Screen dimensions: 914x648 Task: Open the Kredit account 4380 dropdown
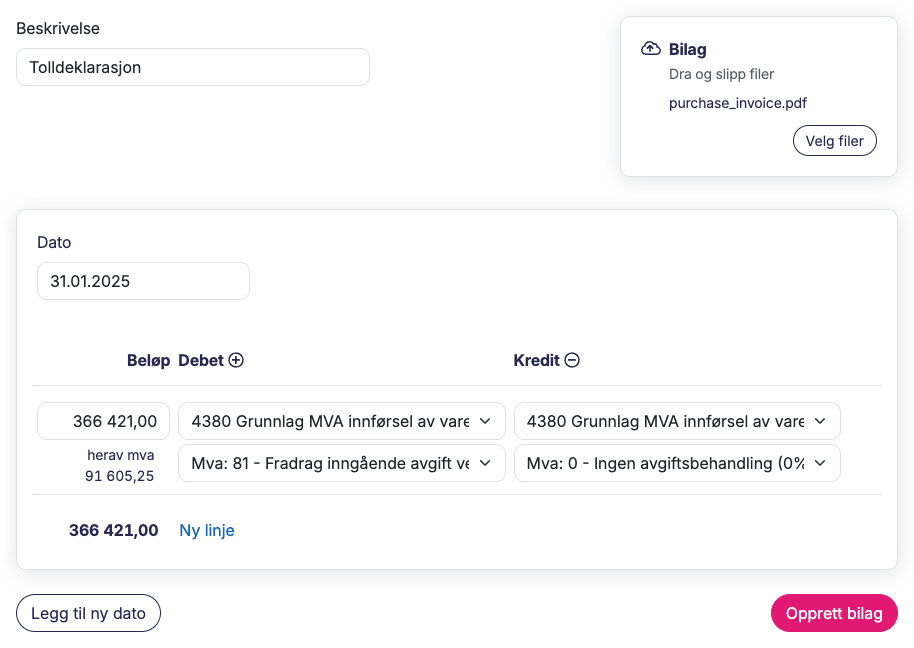[x=677, y=421]
